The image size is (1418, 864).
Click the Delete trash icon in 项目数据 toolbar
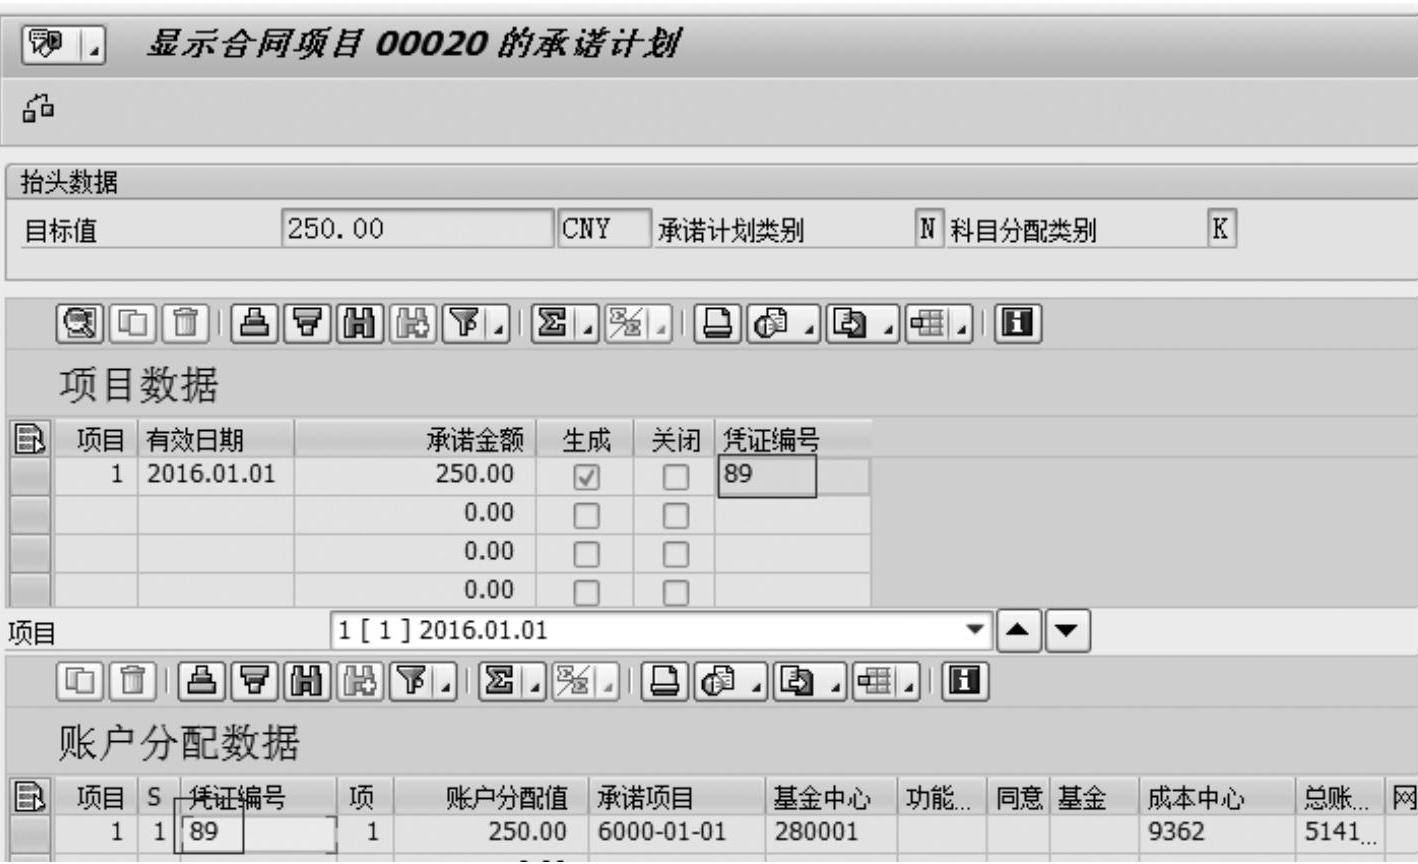coord(184,323)
